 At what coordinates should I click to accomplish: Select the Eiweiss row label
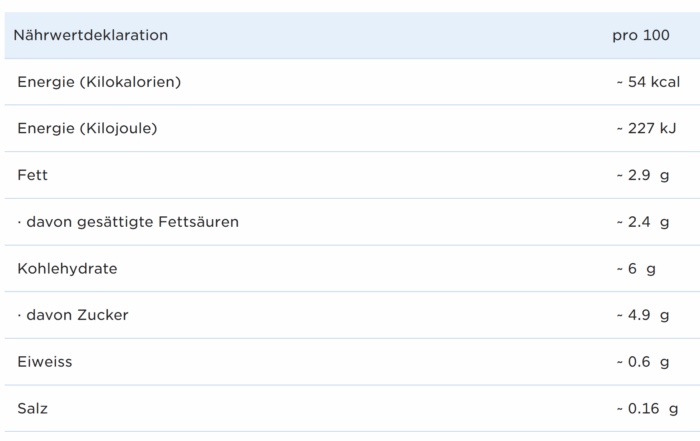[x=45, y=362]
